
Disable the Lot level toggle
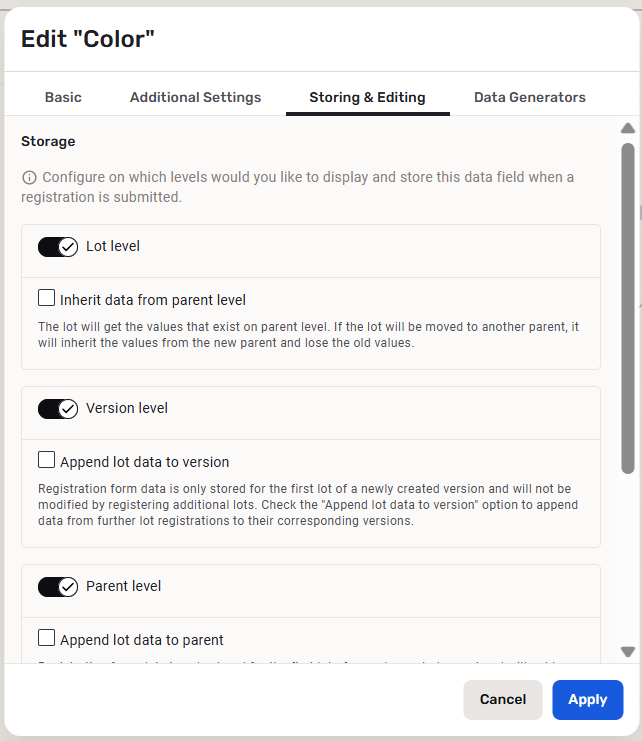pyautogui.click(x=58, y=246)
